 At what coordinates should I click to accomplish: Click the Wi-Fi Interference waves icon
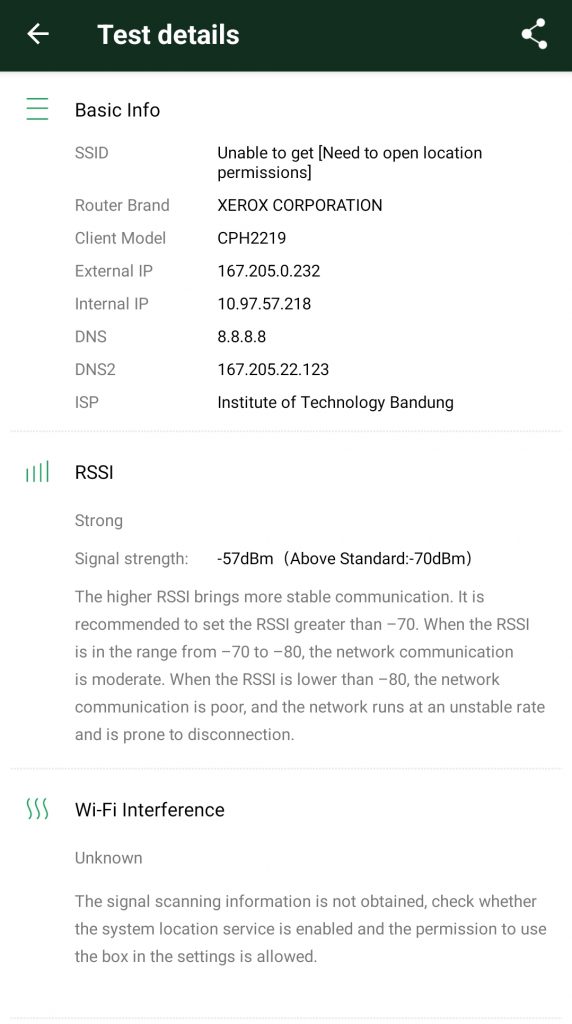(37, 809)
